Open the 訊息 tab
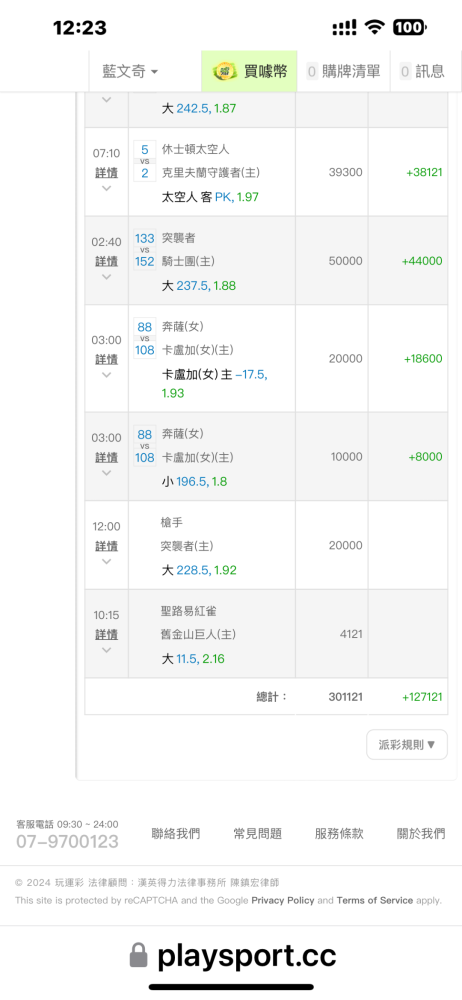 pos(422,71)
